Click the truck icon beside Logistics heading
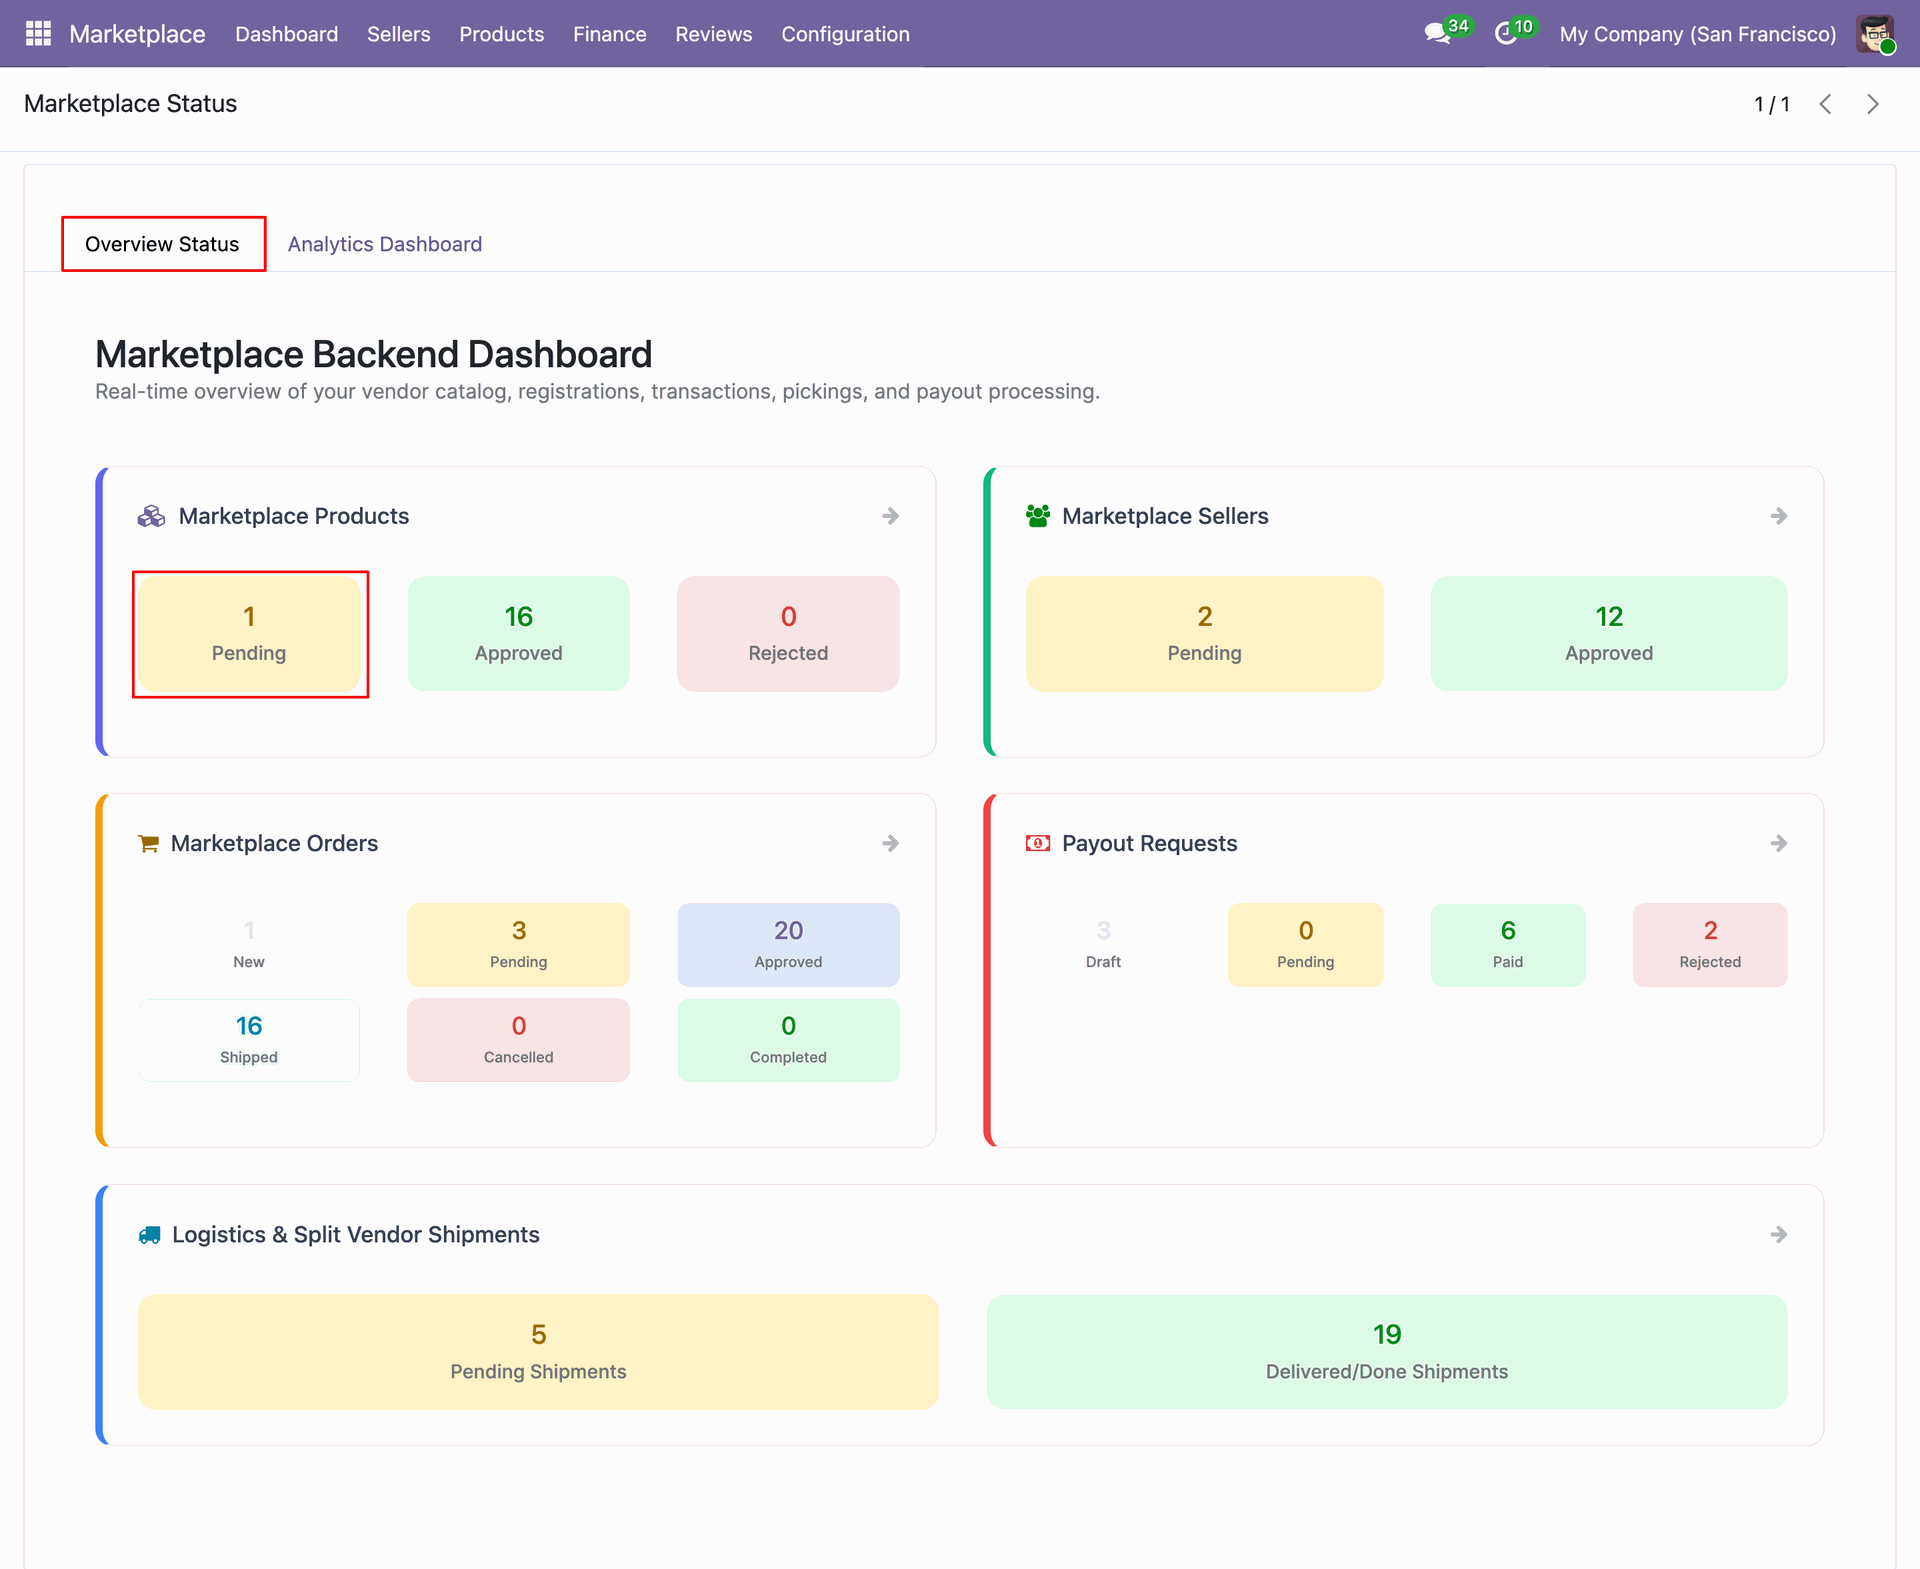The width and height of the screenshot is (1920, 1569). 149,1234
